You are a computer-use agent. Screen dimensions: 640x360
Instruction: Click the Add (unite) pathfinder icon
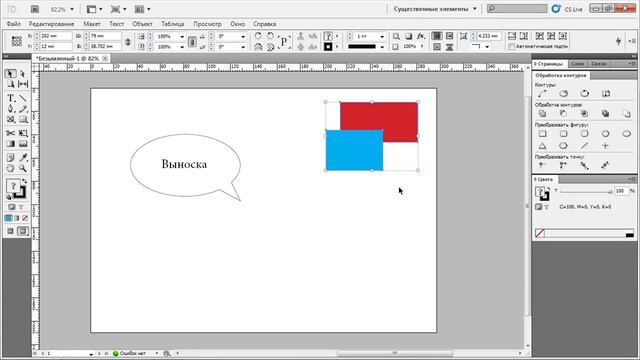542,113
